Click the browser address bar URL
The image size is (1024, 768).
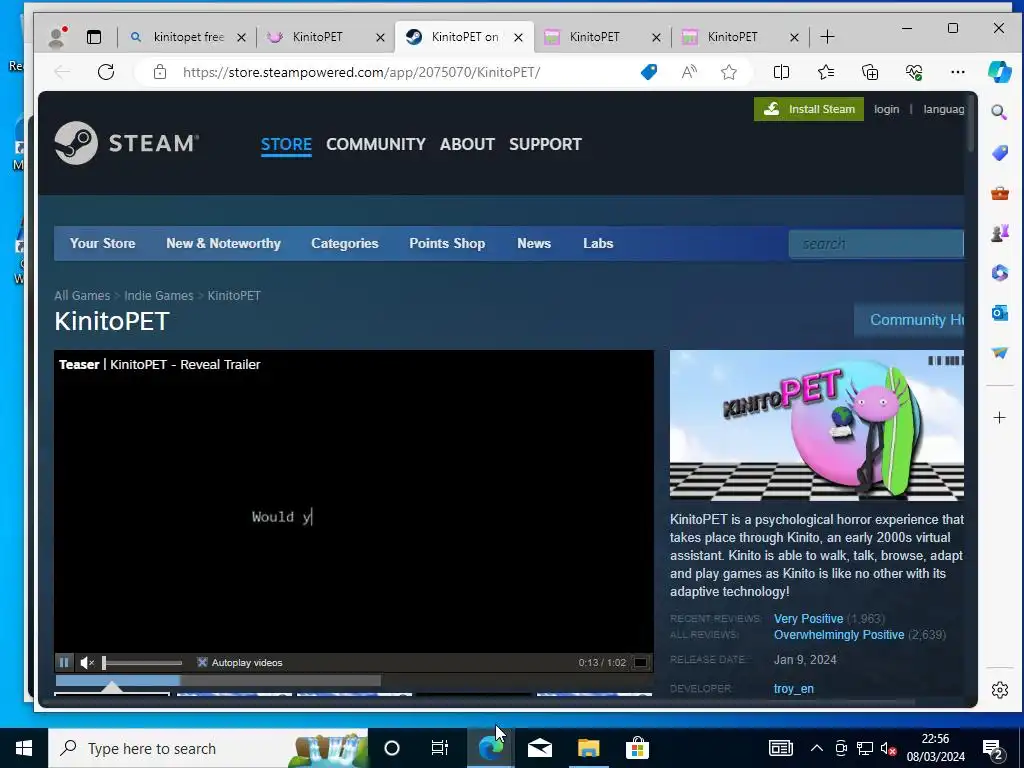coord(361,72)
